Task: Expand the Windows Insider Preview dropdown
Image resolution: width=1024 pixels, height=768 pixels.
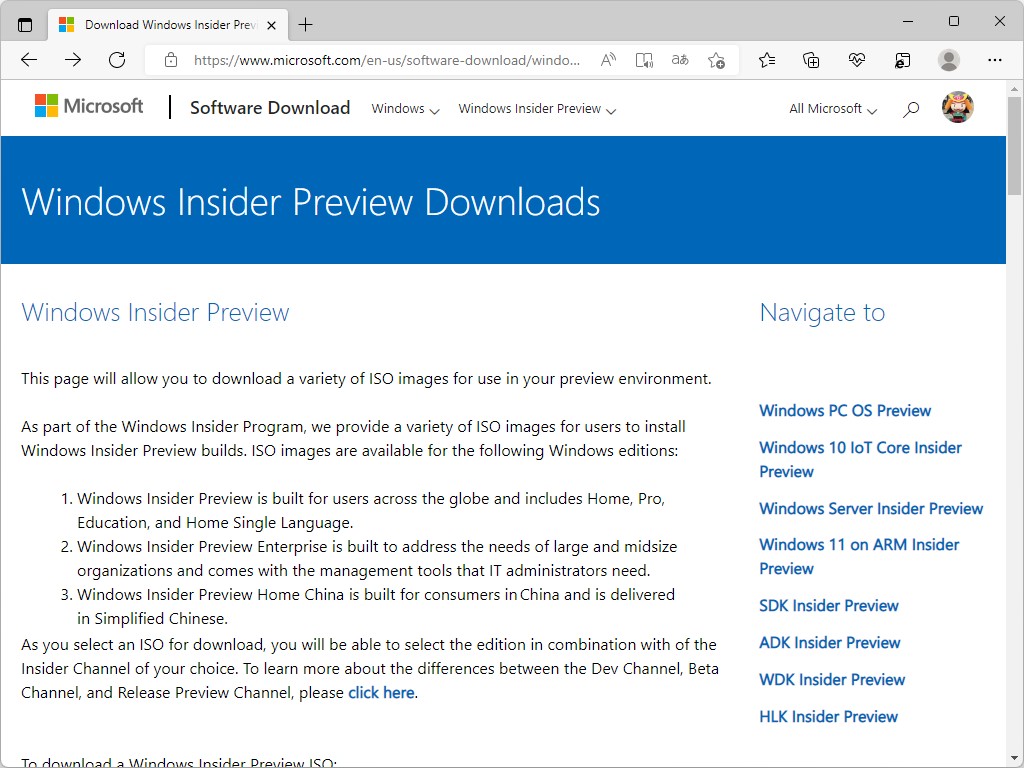Action: (537, 109)
